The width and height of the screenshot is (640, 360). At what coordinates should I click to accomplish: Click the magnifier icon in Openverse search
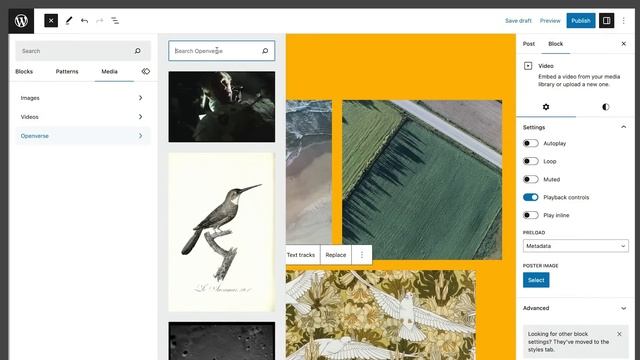pyautogui.click(x=265, y=51)
